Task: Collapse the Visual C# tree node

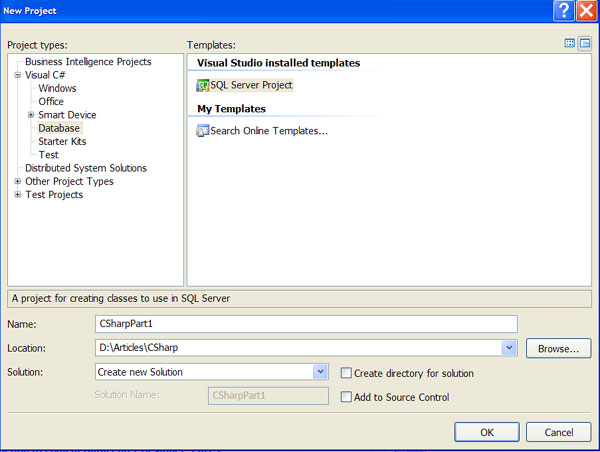Action: 18,75
